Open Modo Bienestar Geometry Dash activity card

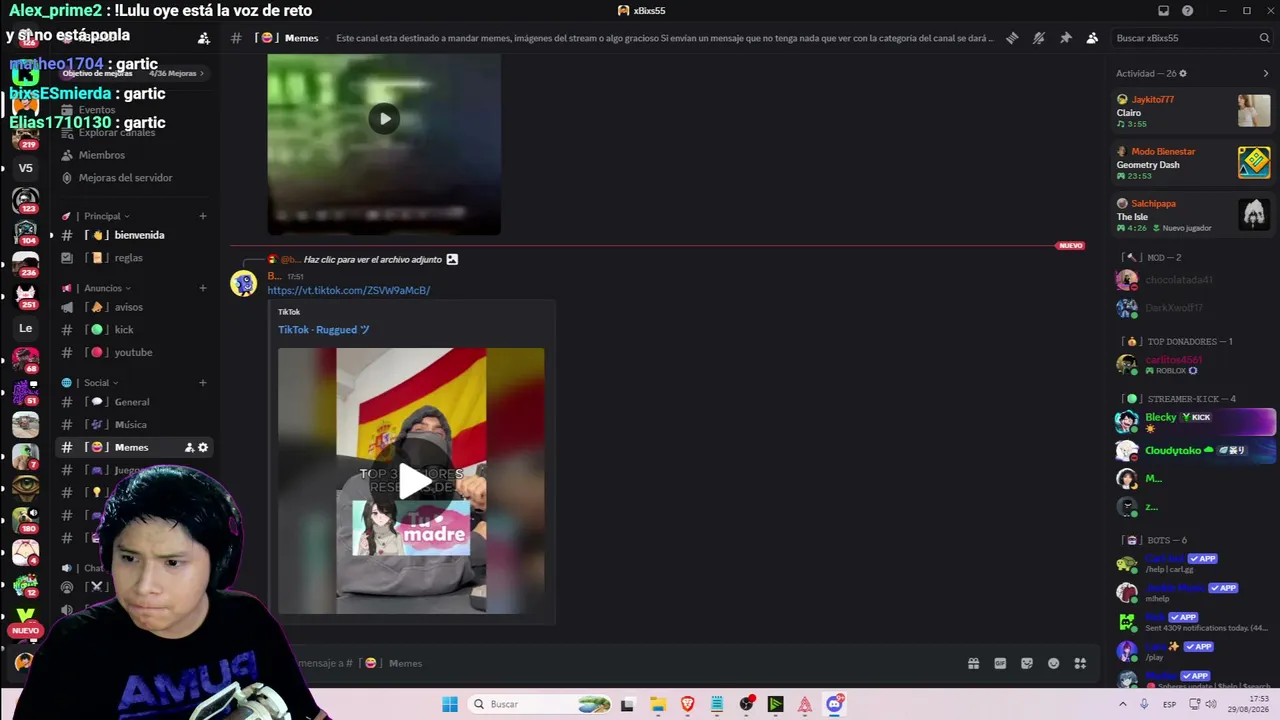click(1194, 163)
